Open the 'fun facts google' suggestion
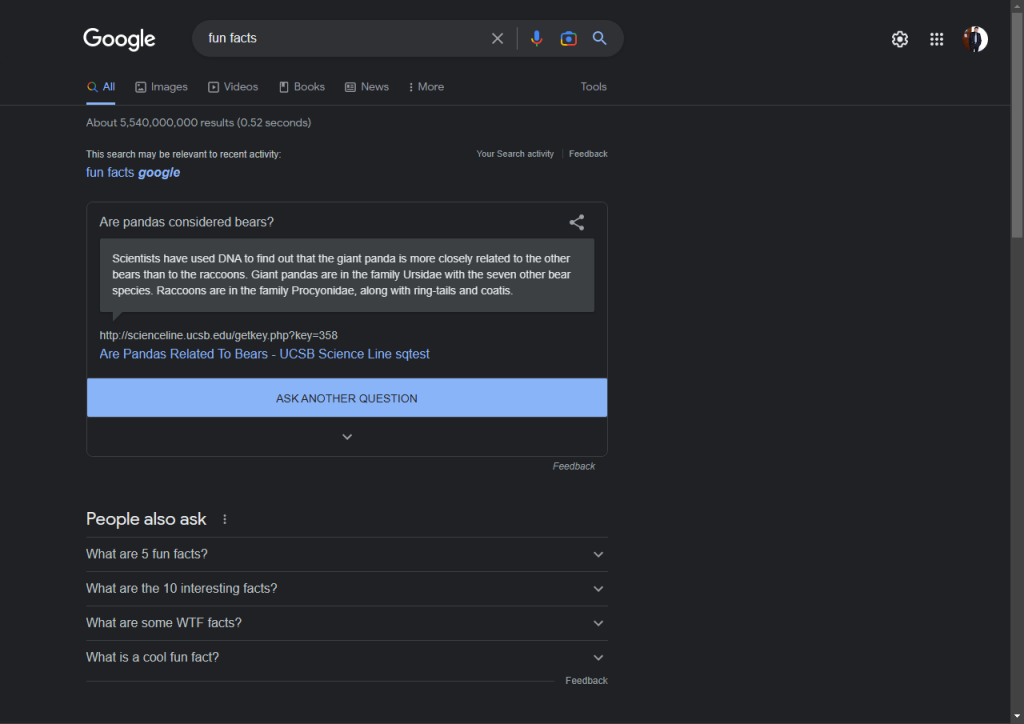 (x=133, y=172)
